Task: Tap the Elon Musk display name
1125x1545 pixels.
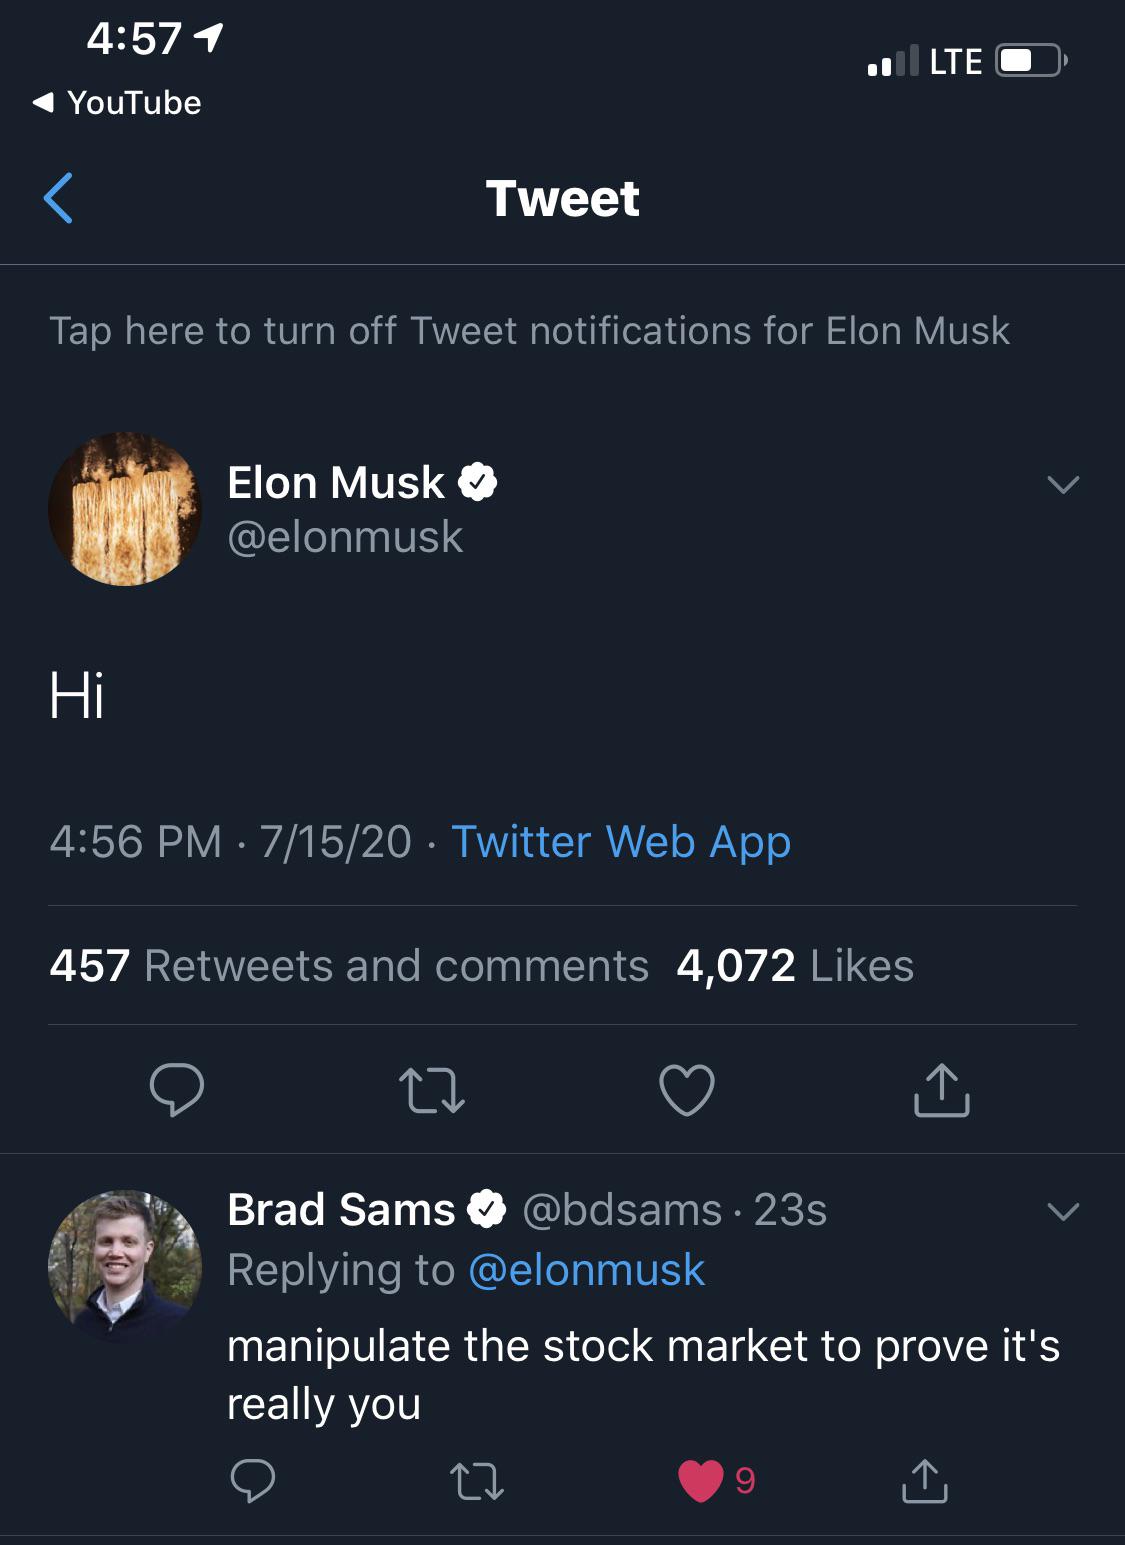Action: coord(336,483)
